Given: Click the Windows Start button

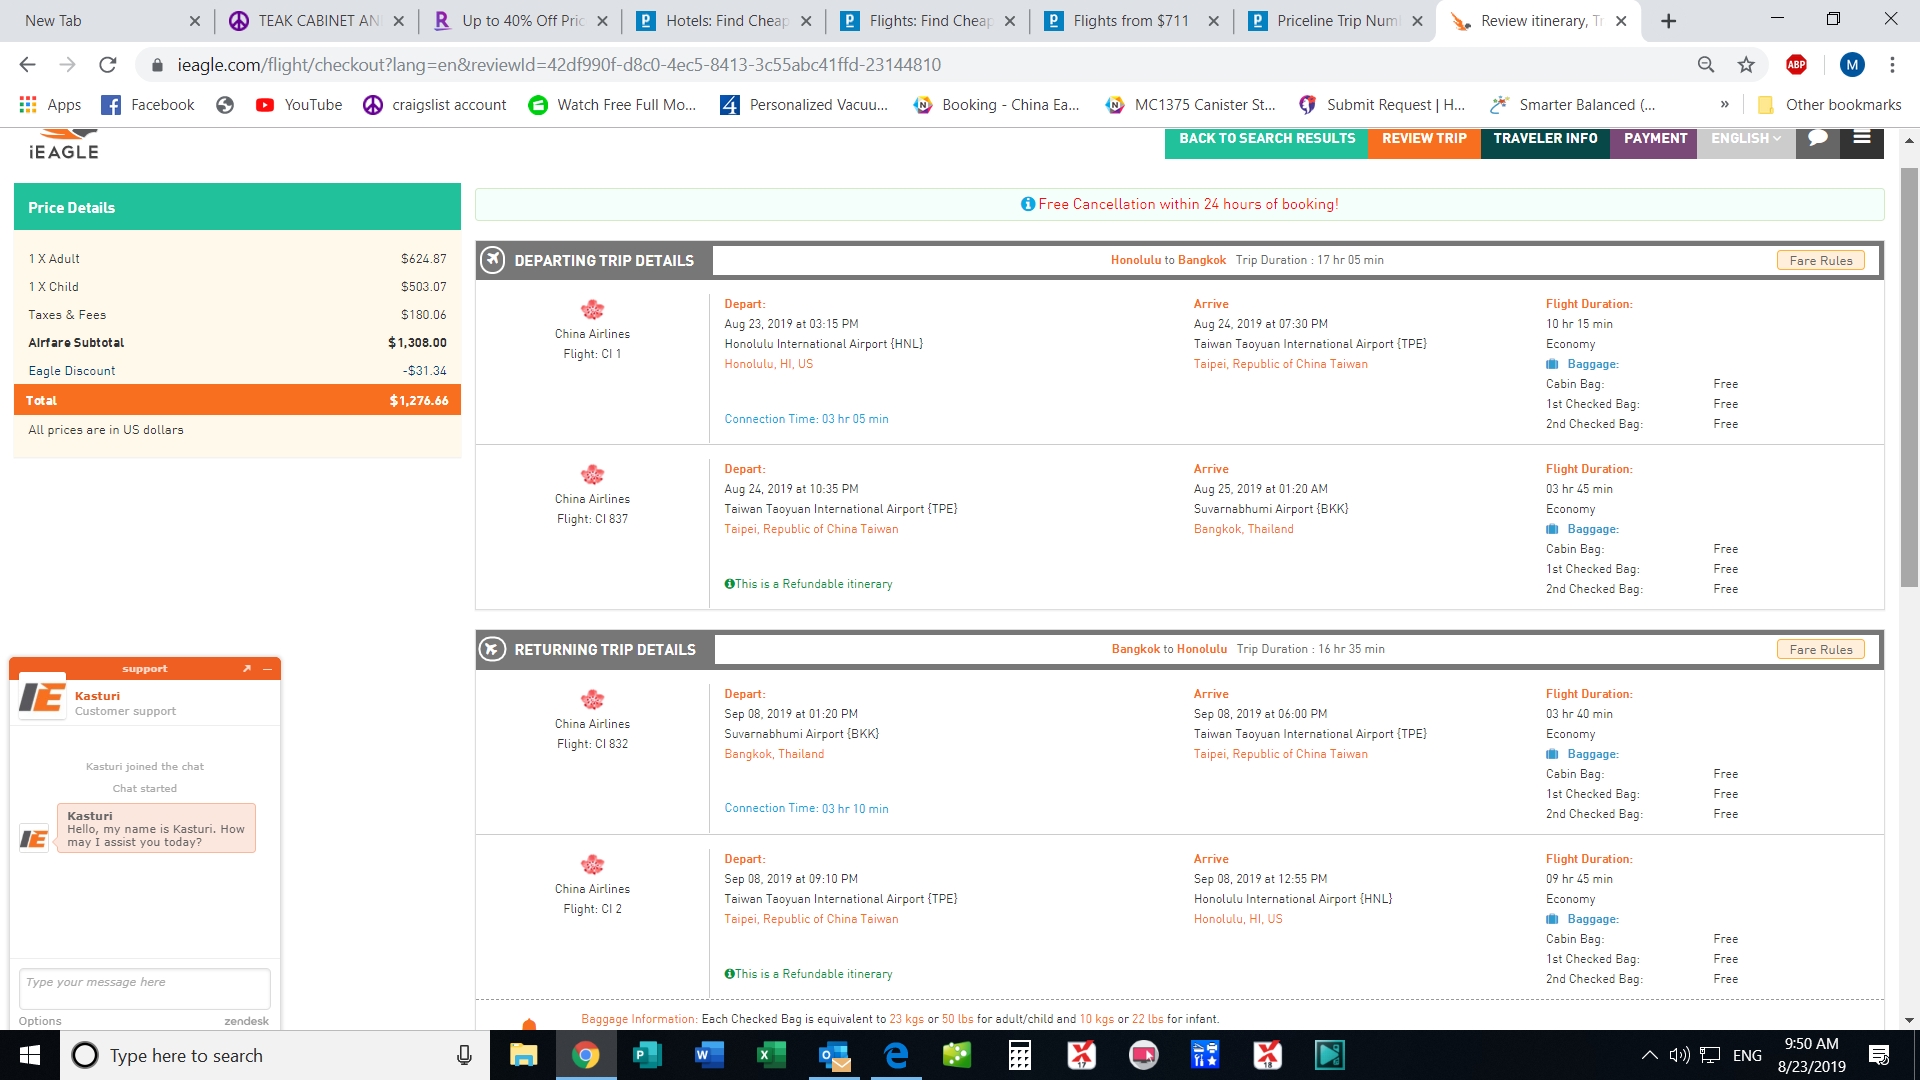Looking at the screenshot, I should pos(30,1055).
